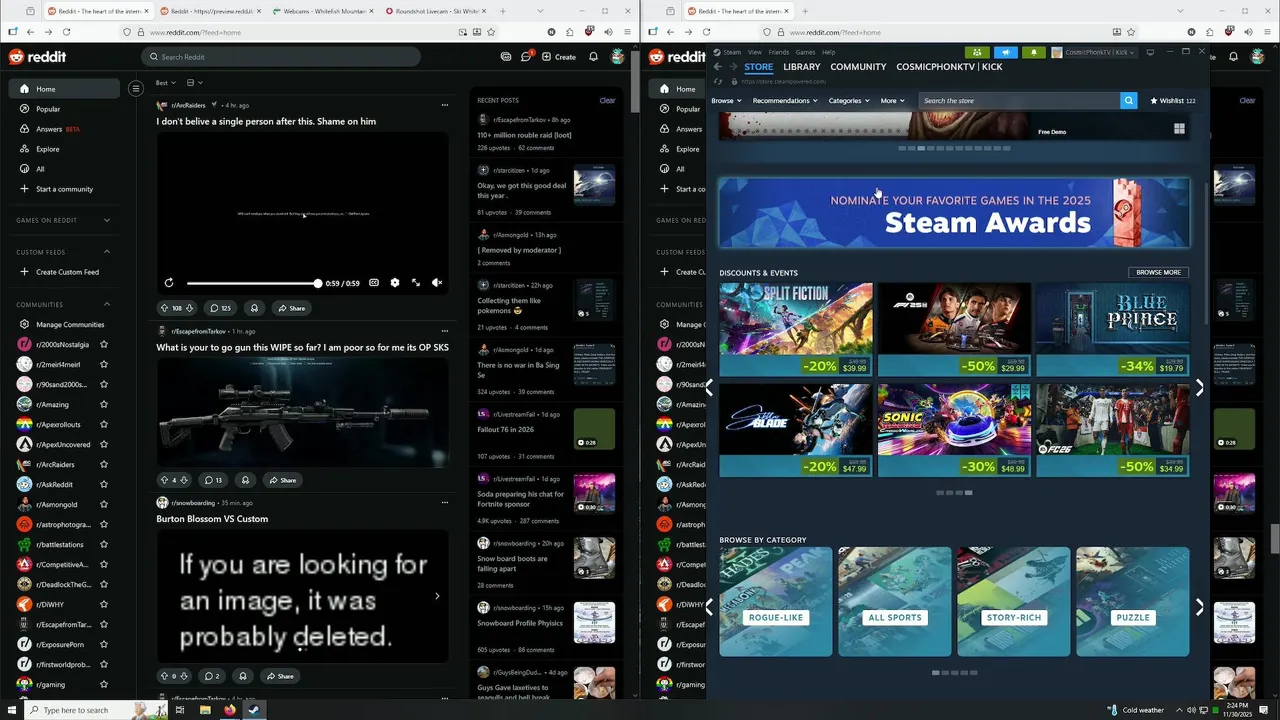Toggle favorite star for r/DIWHY

[x=104, y=605]
